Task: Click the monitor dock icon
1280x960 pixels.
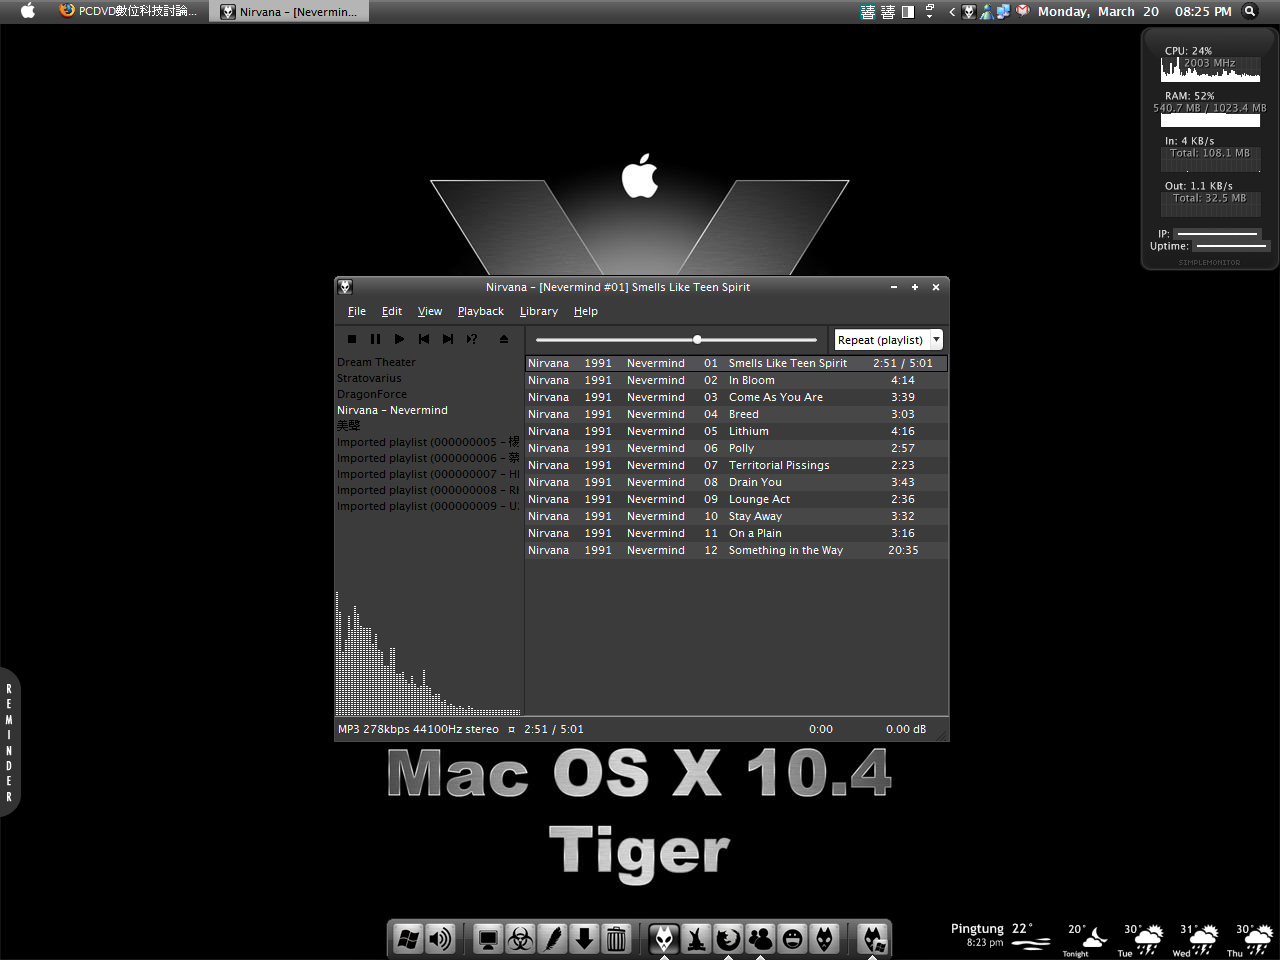Action: point(489,939)
